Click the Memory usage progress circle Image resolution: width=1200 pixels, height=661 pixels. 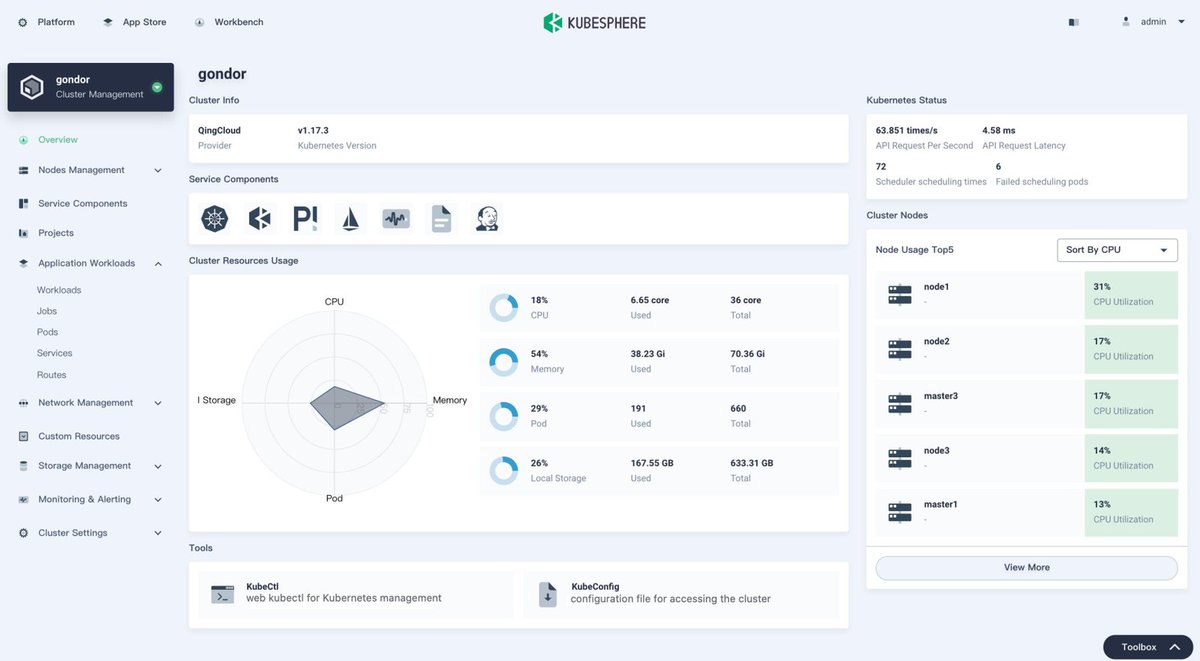pos(503,362)
